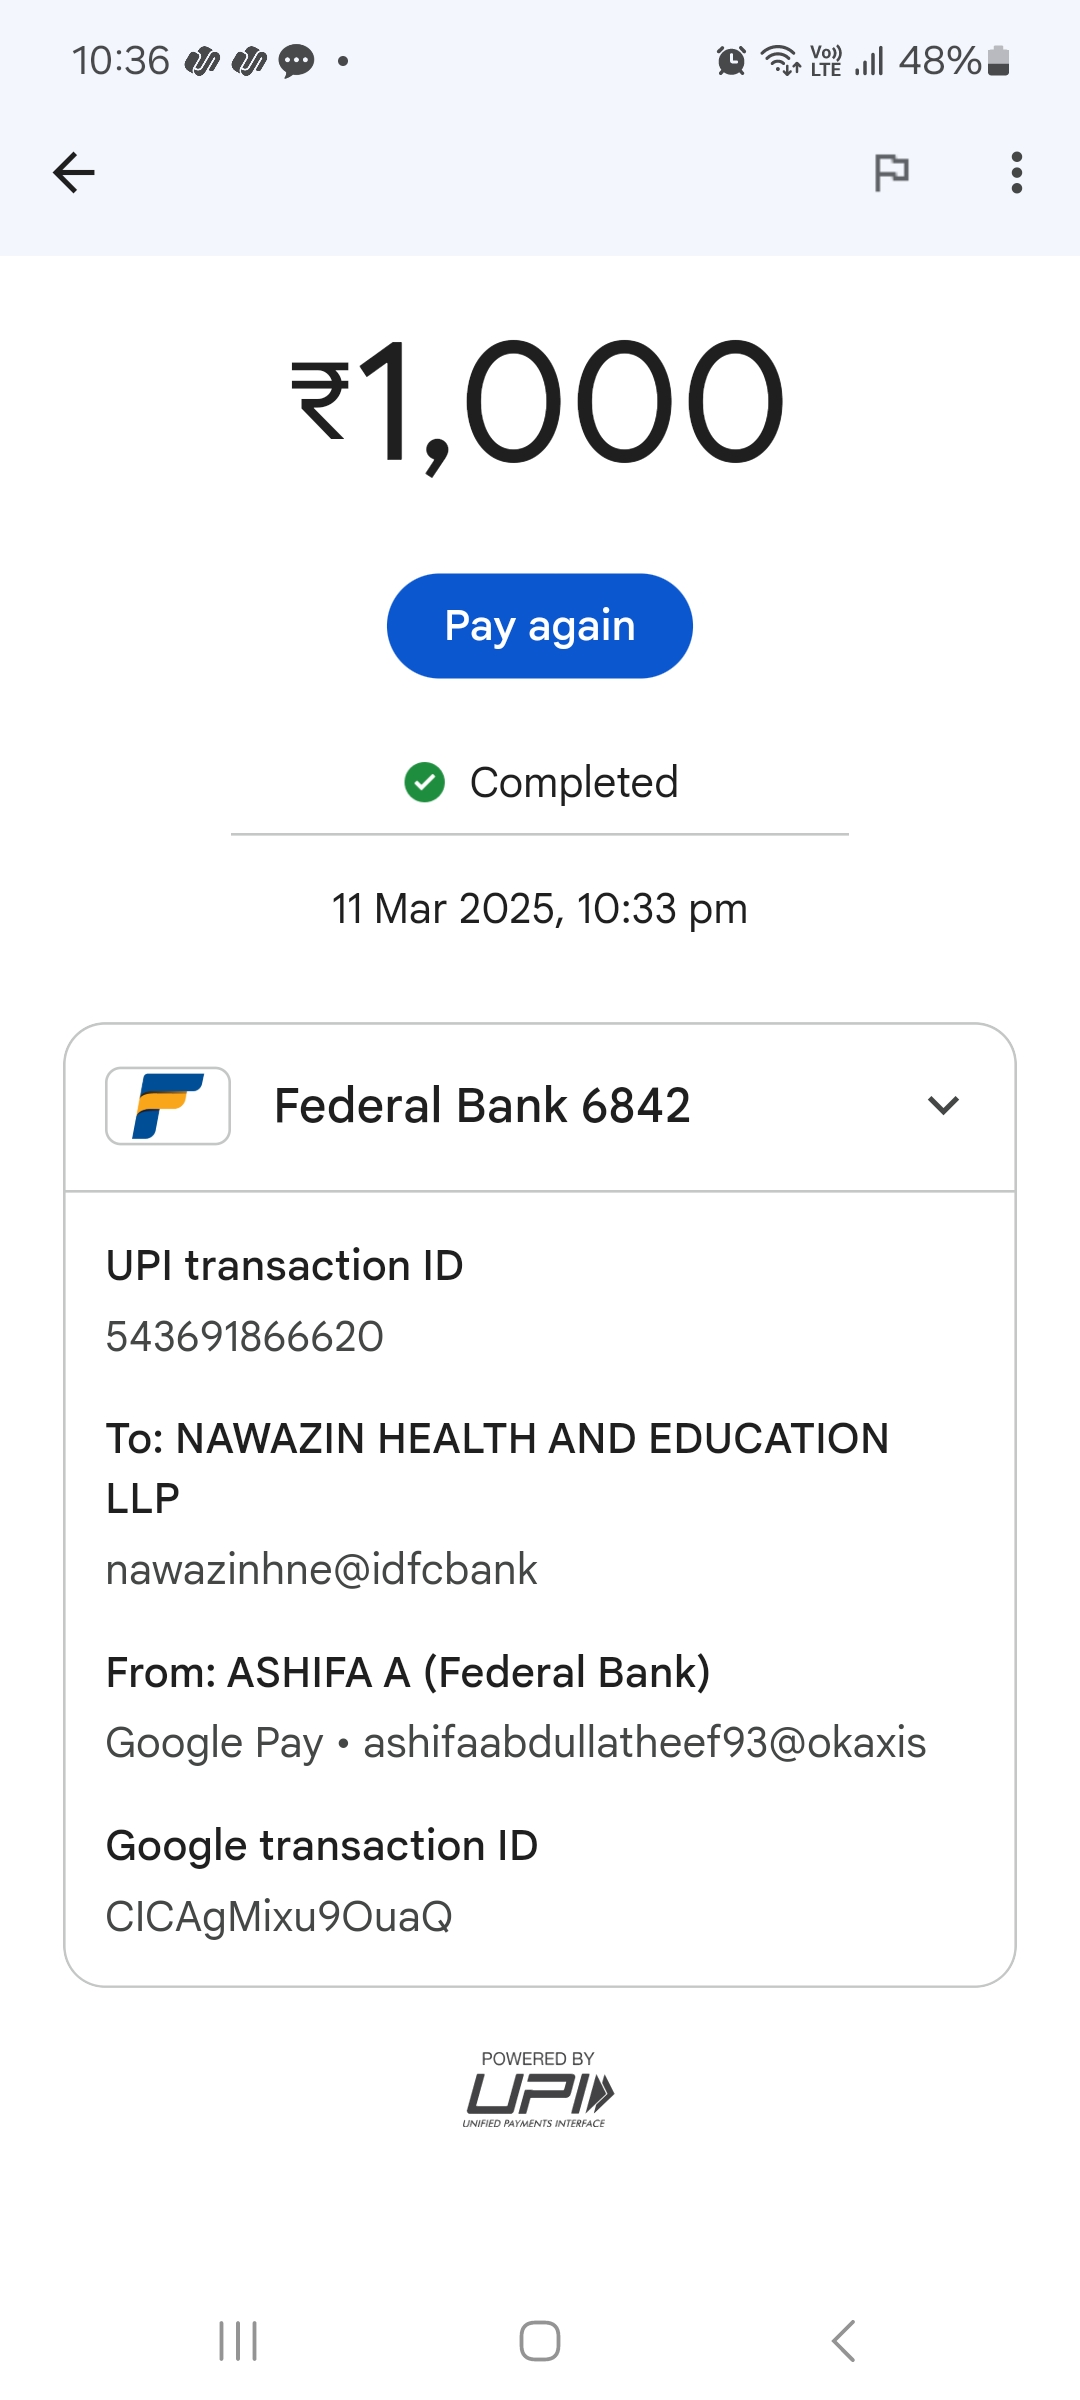
Task: Tap the green Completed checkmark icon
Action: point(424,782)
